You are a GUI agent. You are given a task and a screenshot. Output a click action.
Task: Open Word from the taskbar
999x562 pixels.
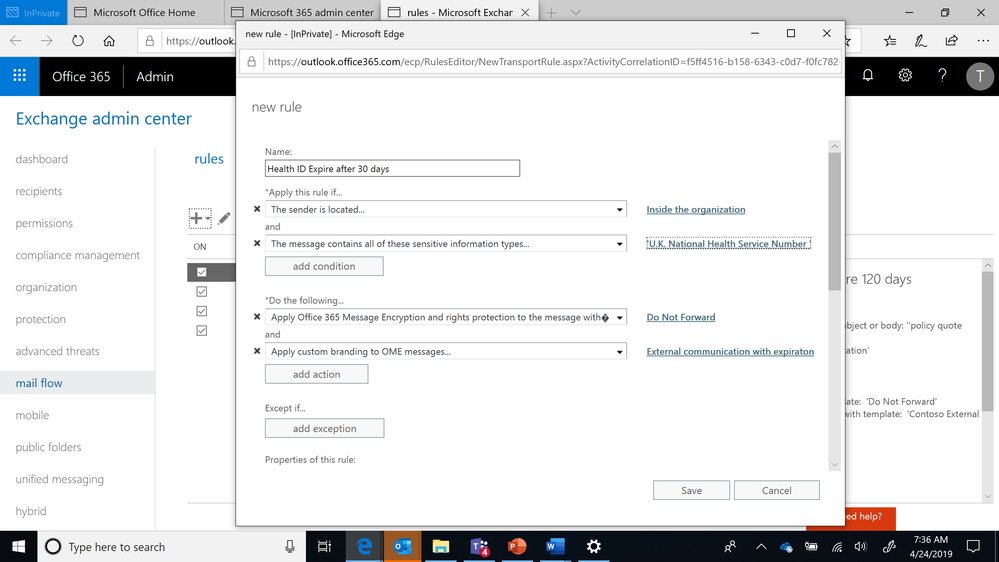click(x=555, y=546)
